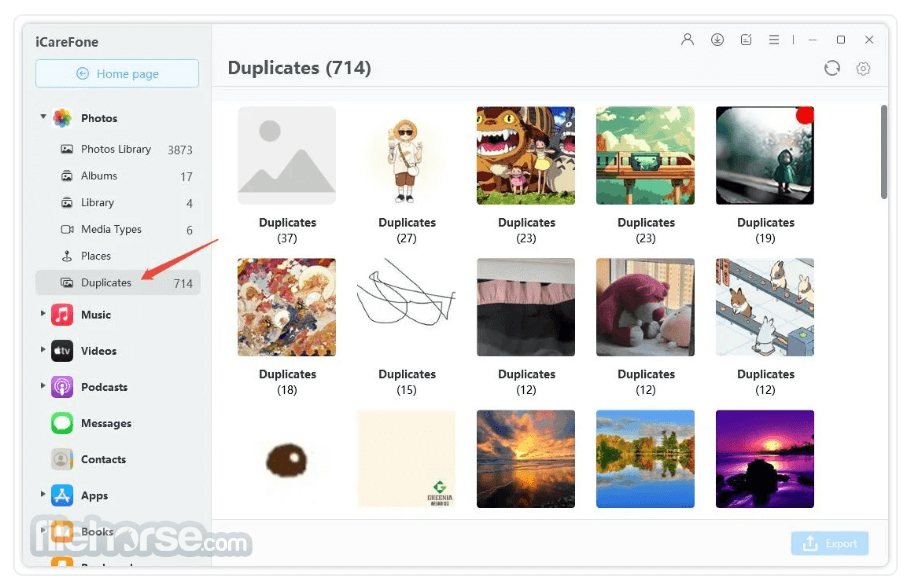Open pink teddy bear Duplicates (12) thumbnail

click(646, 307)
